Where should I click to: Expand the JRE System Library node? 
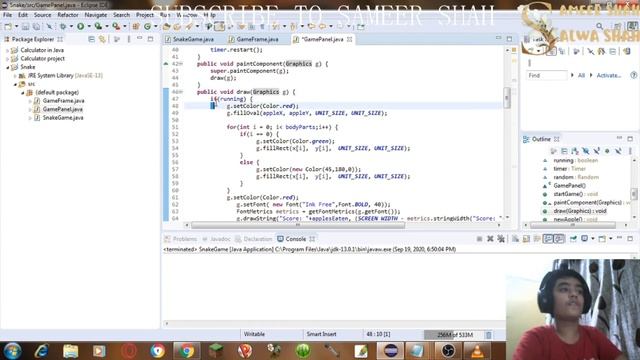pos(15,76)
